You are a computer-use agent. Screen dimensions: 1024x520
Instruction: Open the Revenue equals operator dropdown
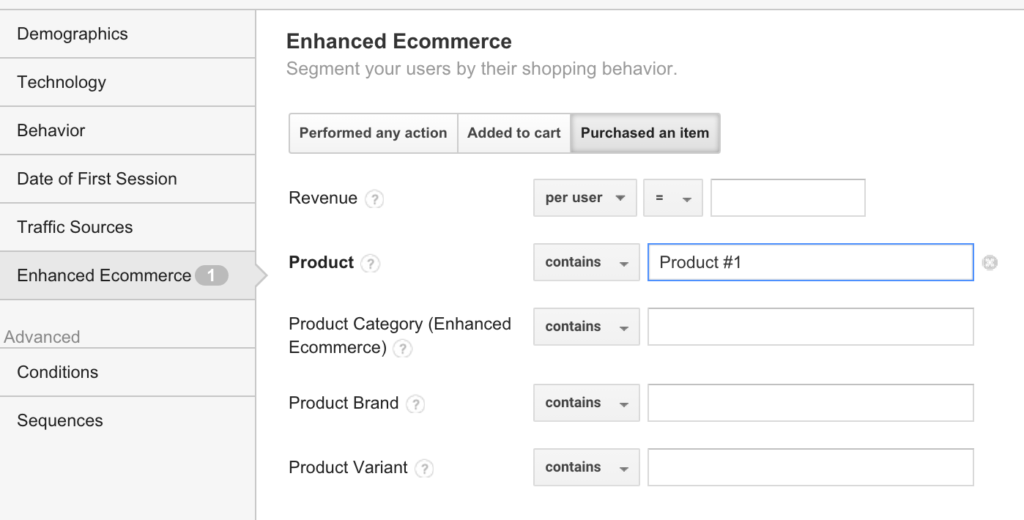(673, 198)
